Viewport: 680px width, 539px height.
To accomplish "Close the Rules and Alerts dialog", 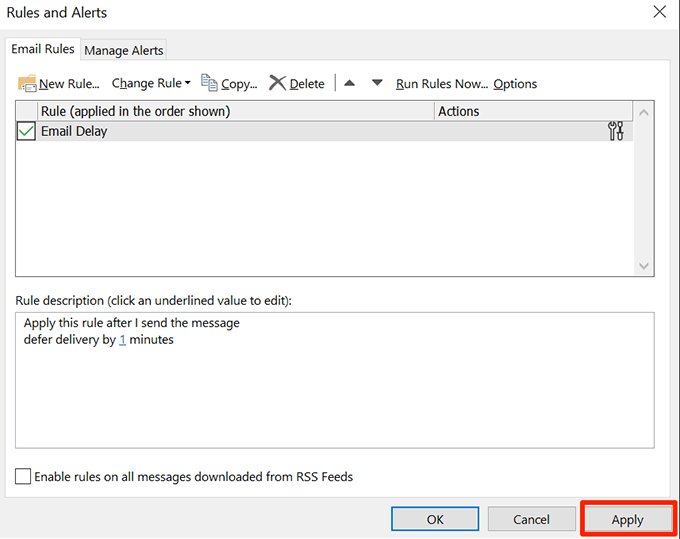I will click(x=658, y=13).
